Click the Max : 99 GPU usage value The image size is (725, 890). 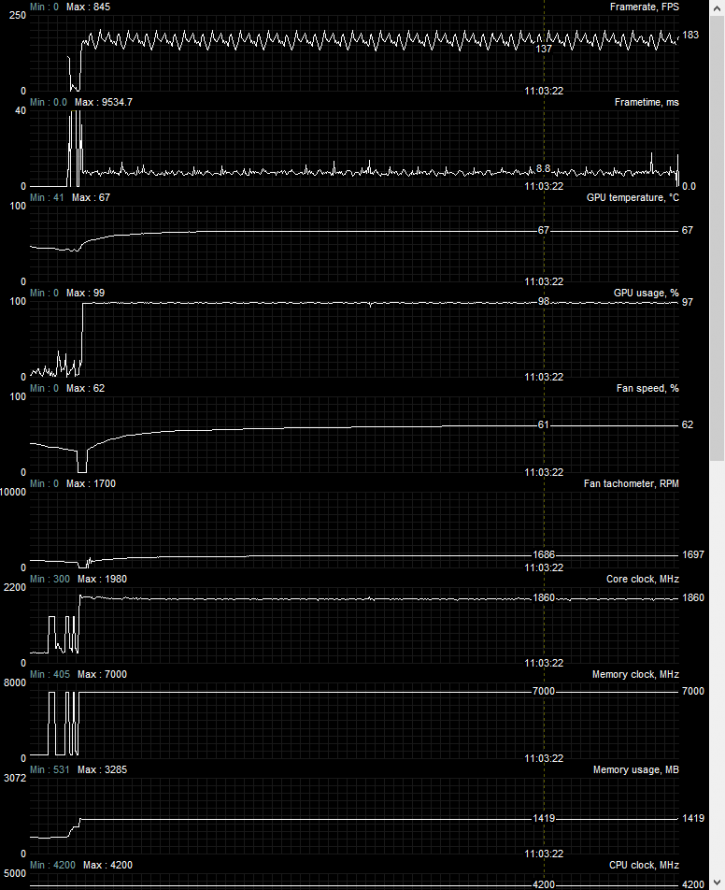85,293
